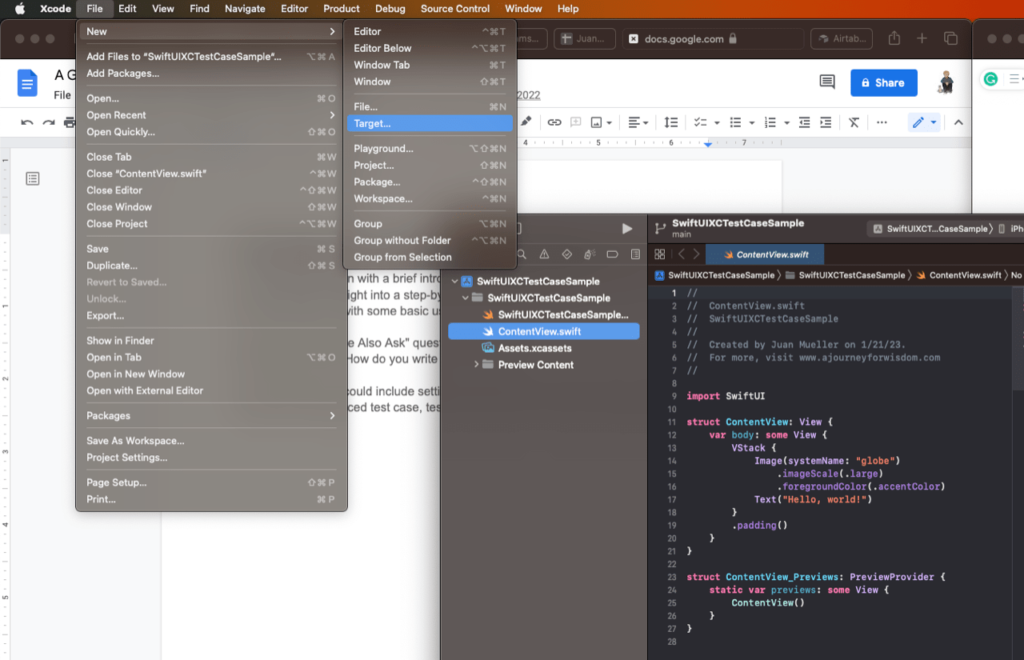
Task: Expand the Preview Content folder
Action: click(476, 364)
